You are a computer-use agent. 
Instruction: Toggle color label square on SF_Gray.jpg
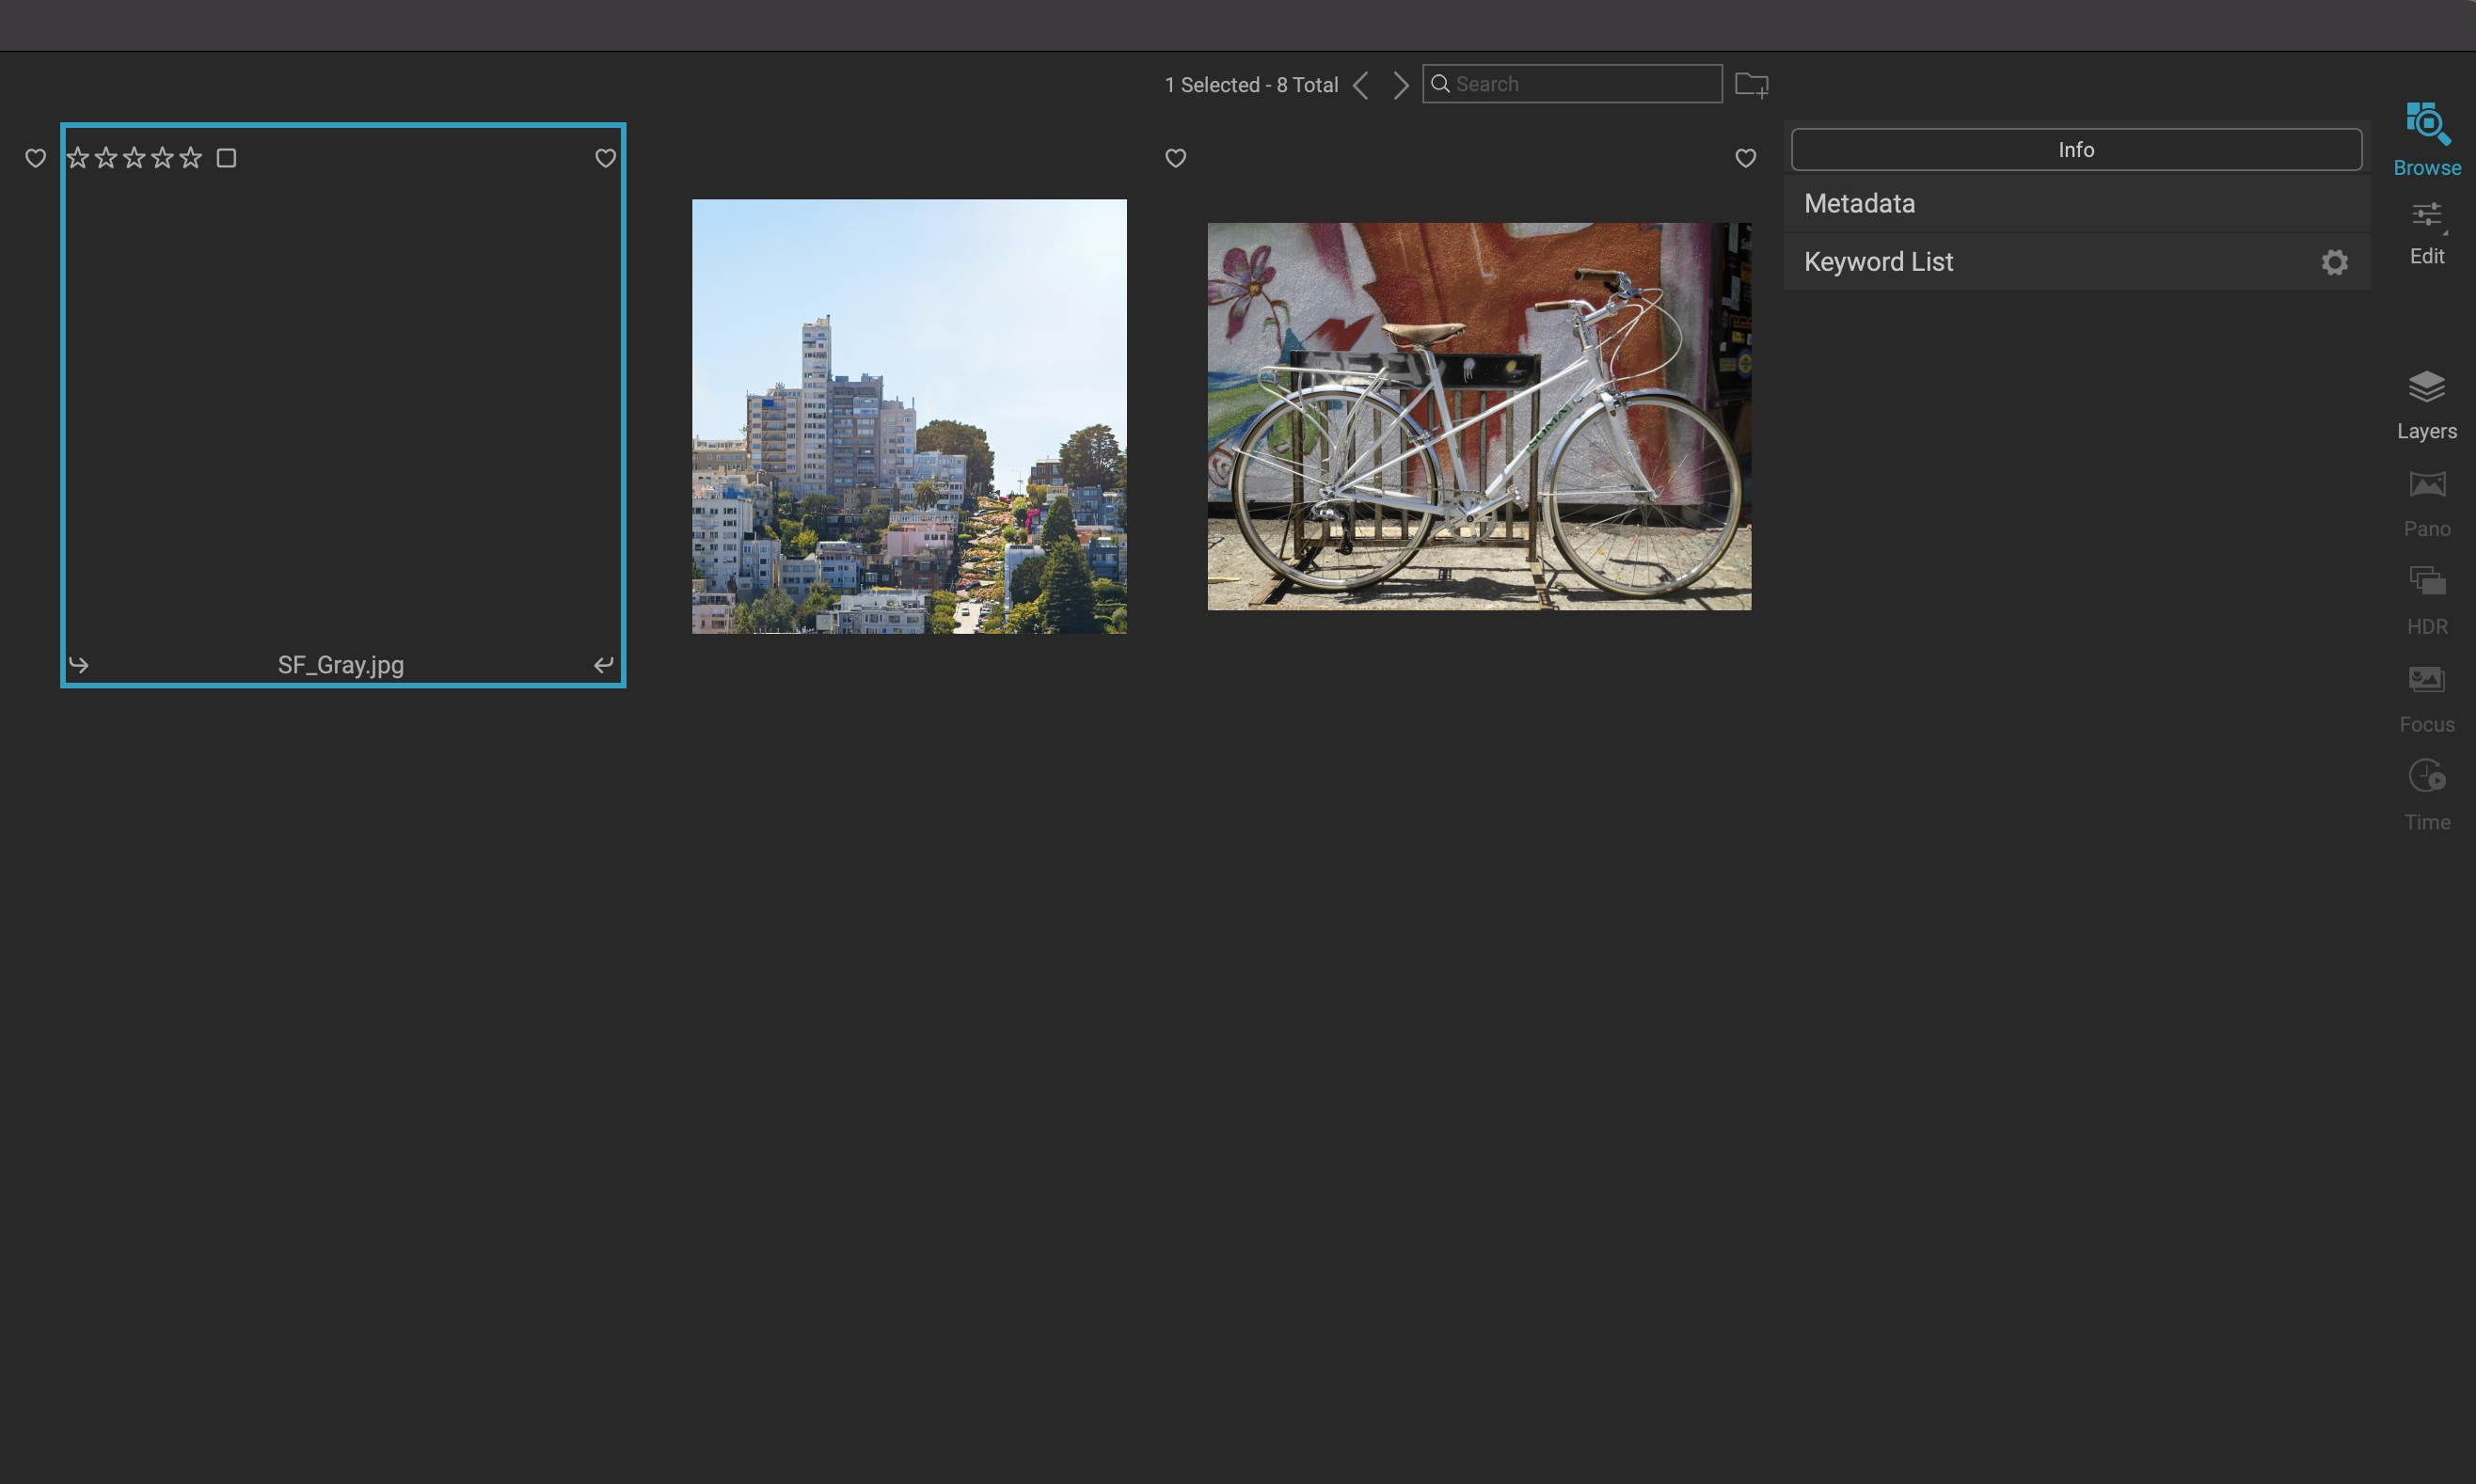click(226, 158)
